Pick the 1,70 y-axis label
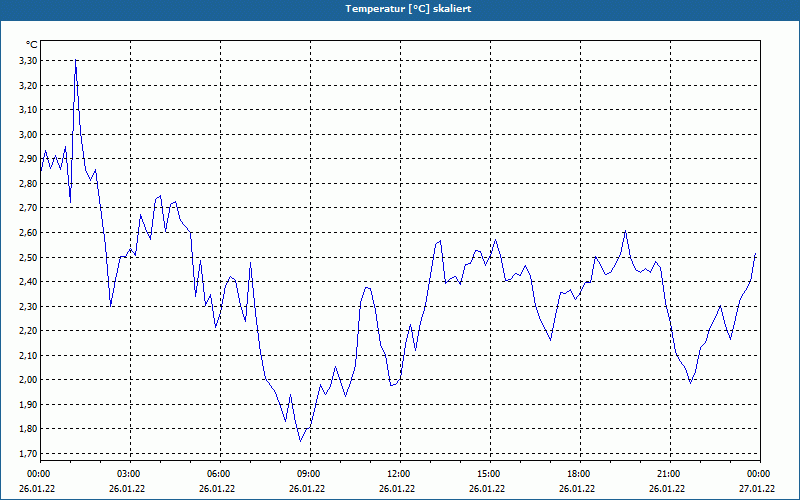The image size is (800, 500). [x=28, y=454]
